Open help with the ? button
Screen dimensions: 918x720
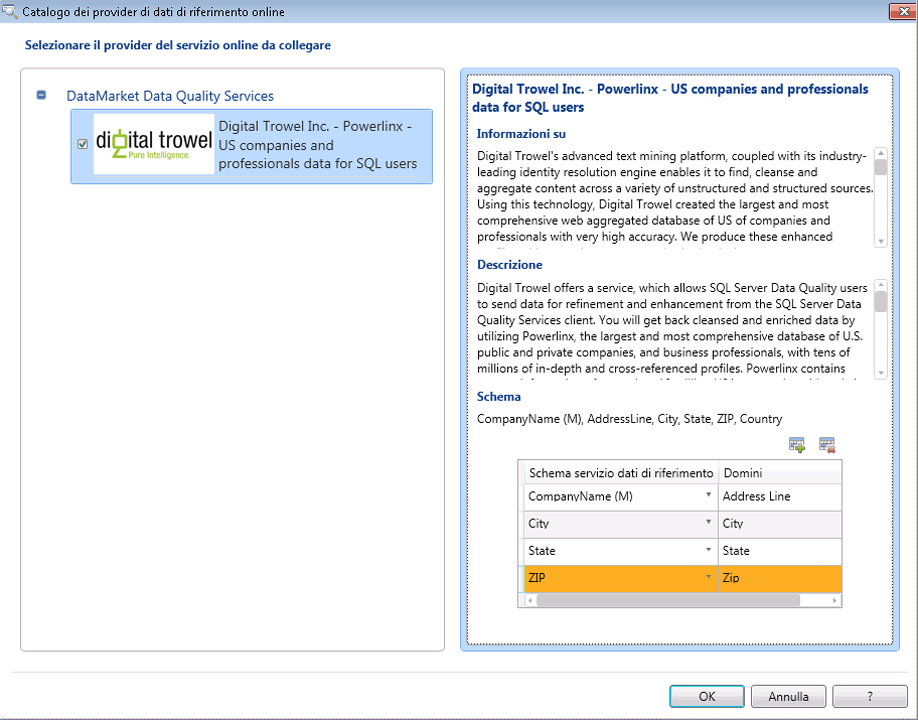coord(869,696)
